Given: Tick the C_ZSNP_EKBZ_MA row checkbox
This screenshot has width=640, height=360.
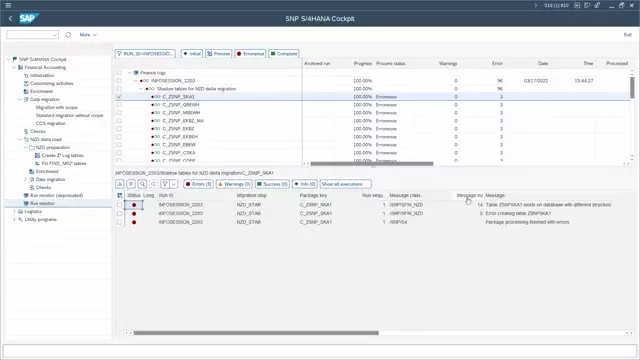Looking at the screenshot, I should 119,121.
